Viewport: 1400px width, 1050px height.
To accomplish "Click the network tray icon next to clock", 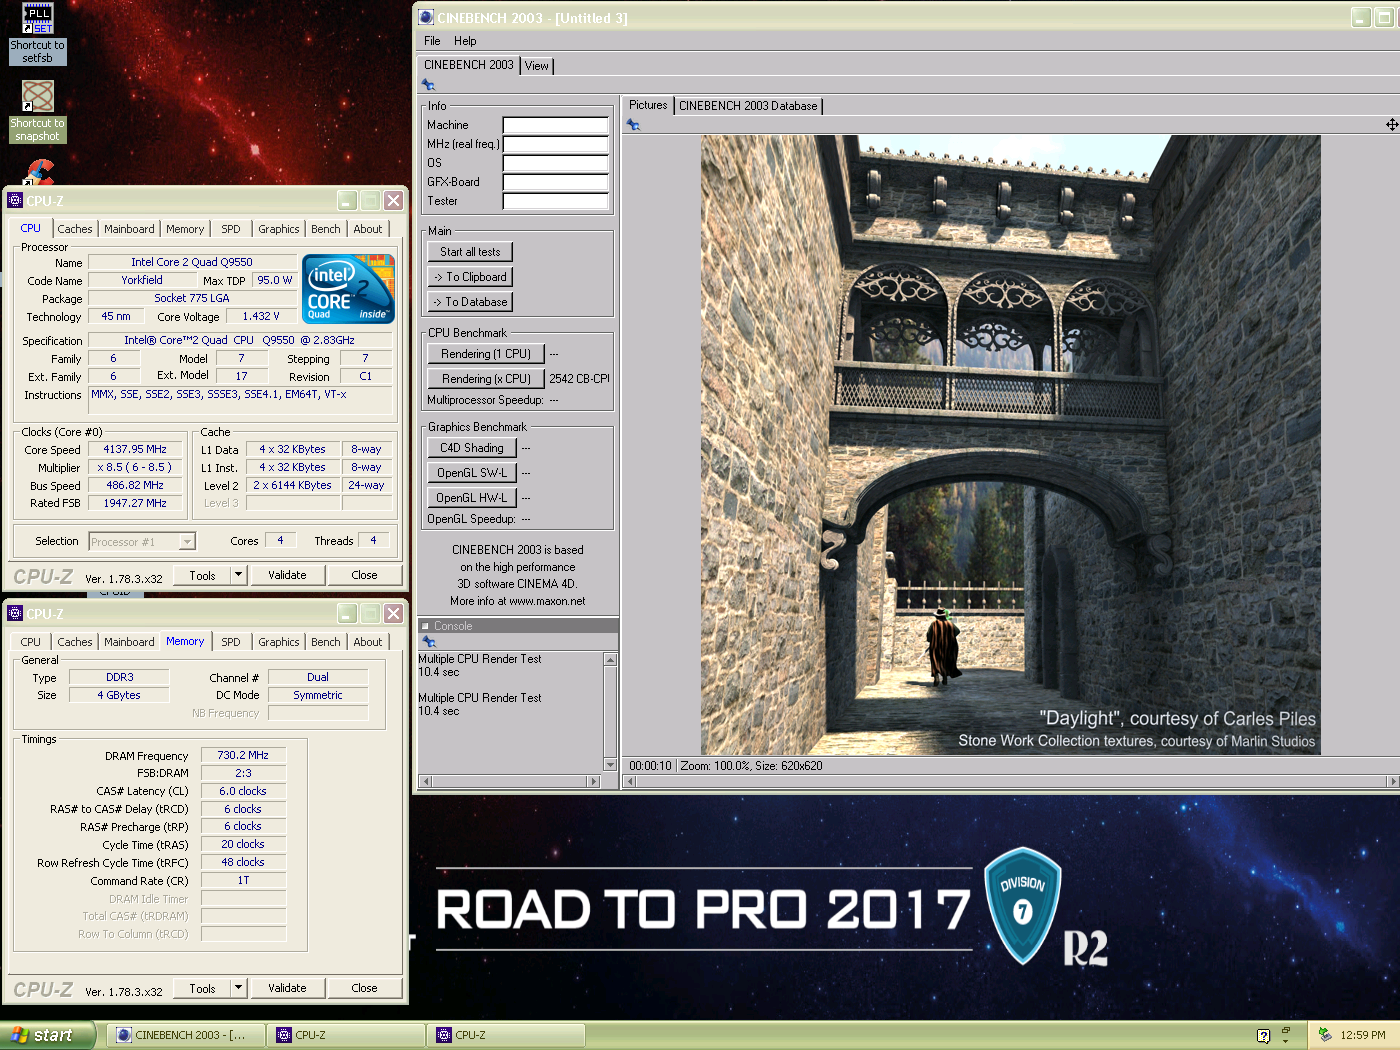I will (x=1325, y=1035).
